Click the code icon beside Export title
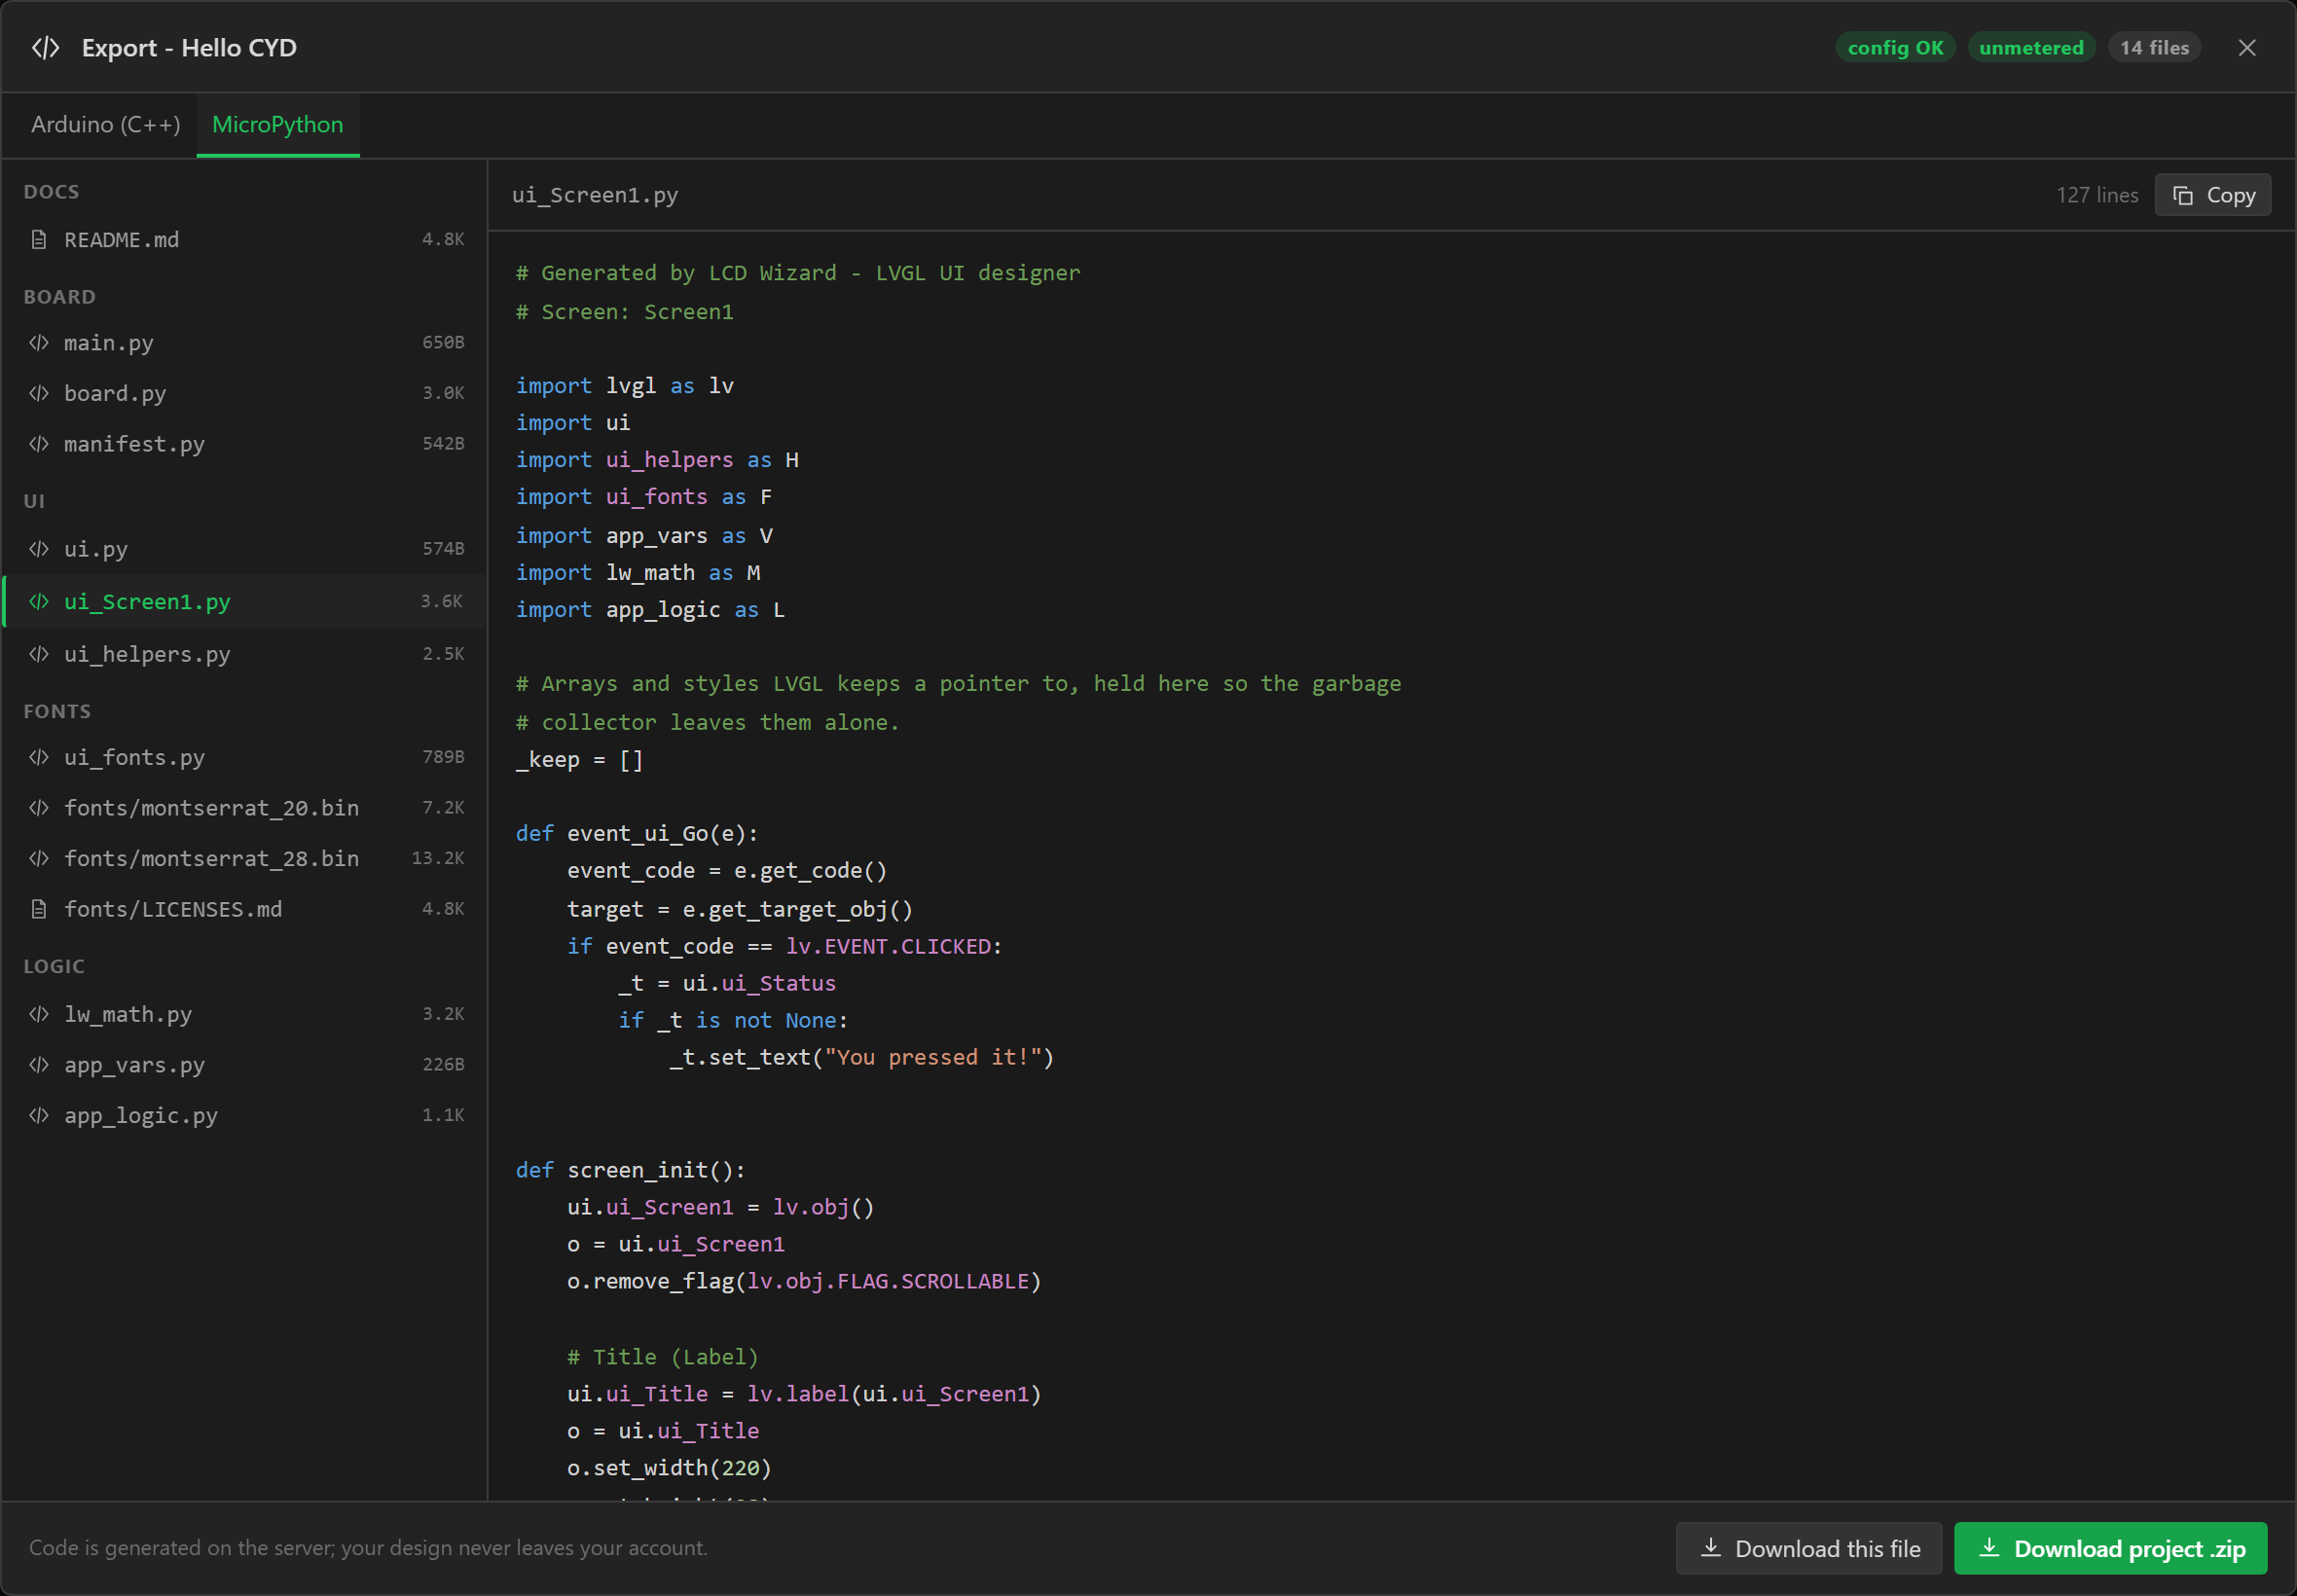This screenshot has height=1596, width=2297. coord(45,48)
